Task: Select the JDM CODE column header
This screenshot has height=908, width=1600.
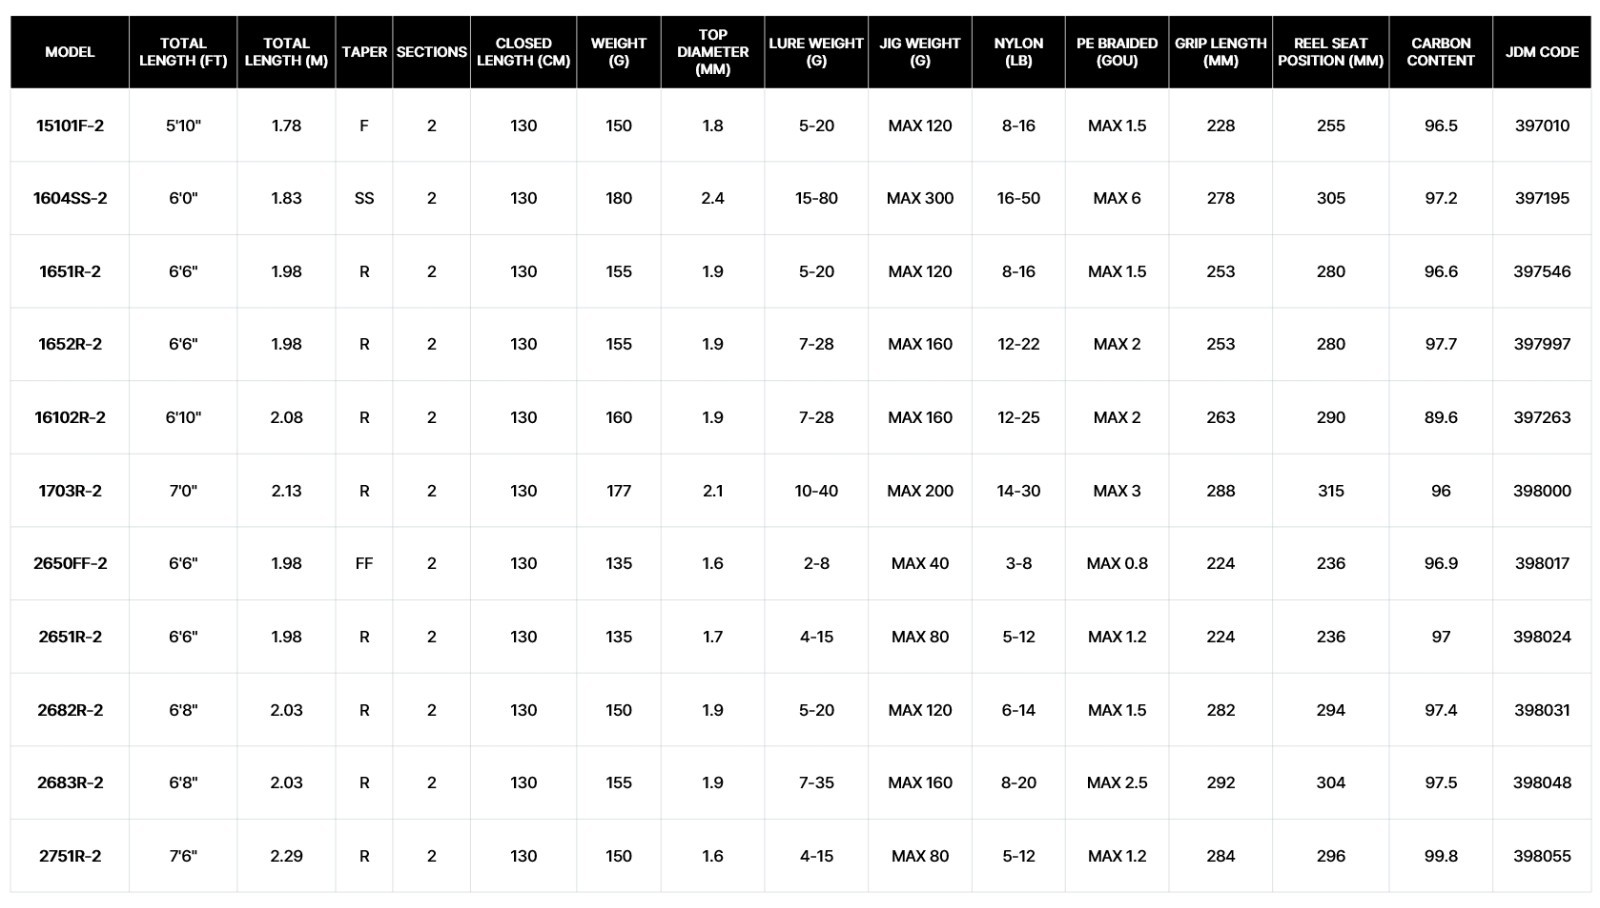Action: click(x=1541, y=52)
